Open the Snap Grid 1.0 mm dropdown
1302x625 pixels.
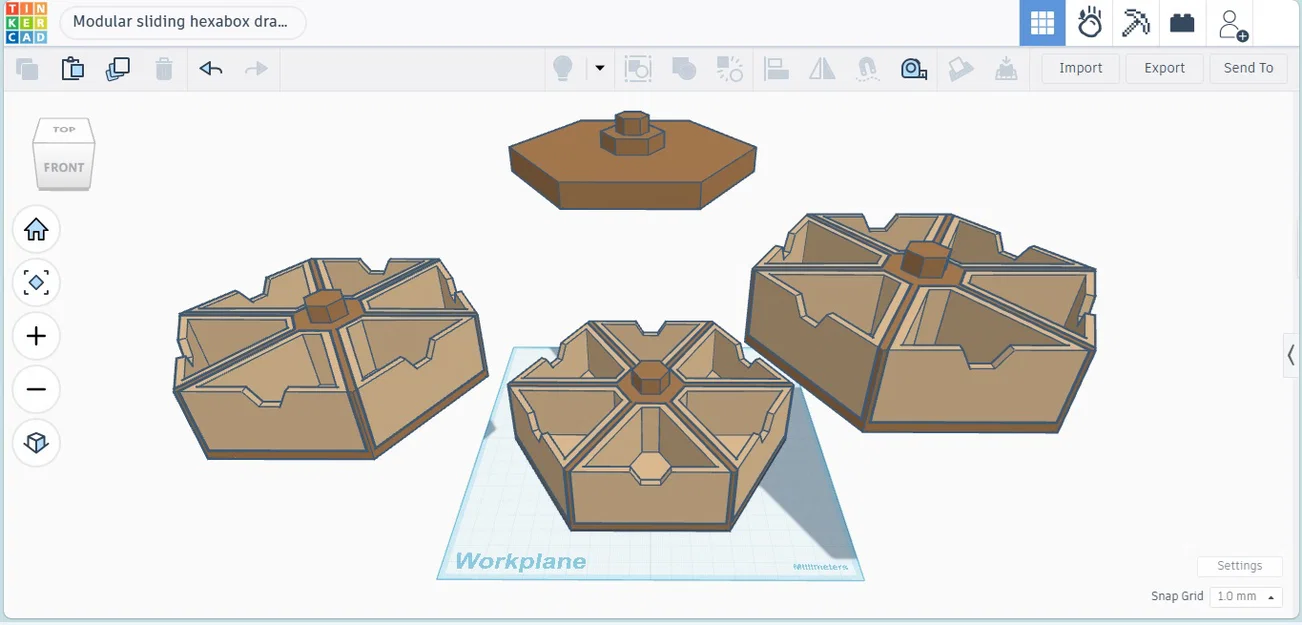click(x=1245, y=596)
